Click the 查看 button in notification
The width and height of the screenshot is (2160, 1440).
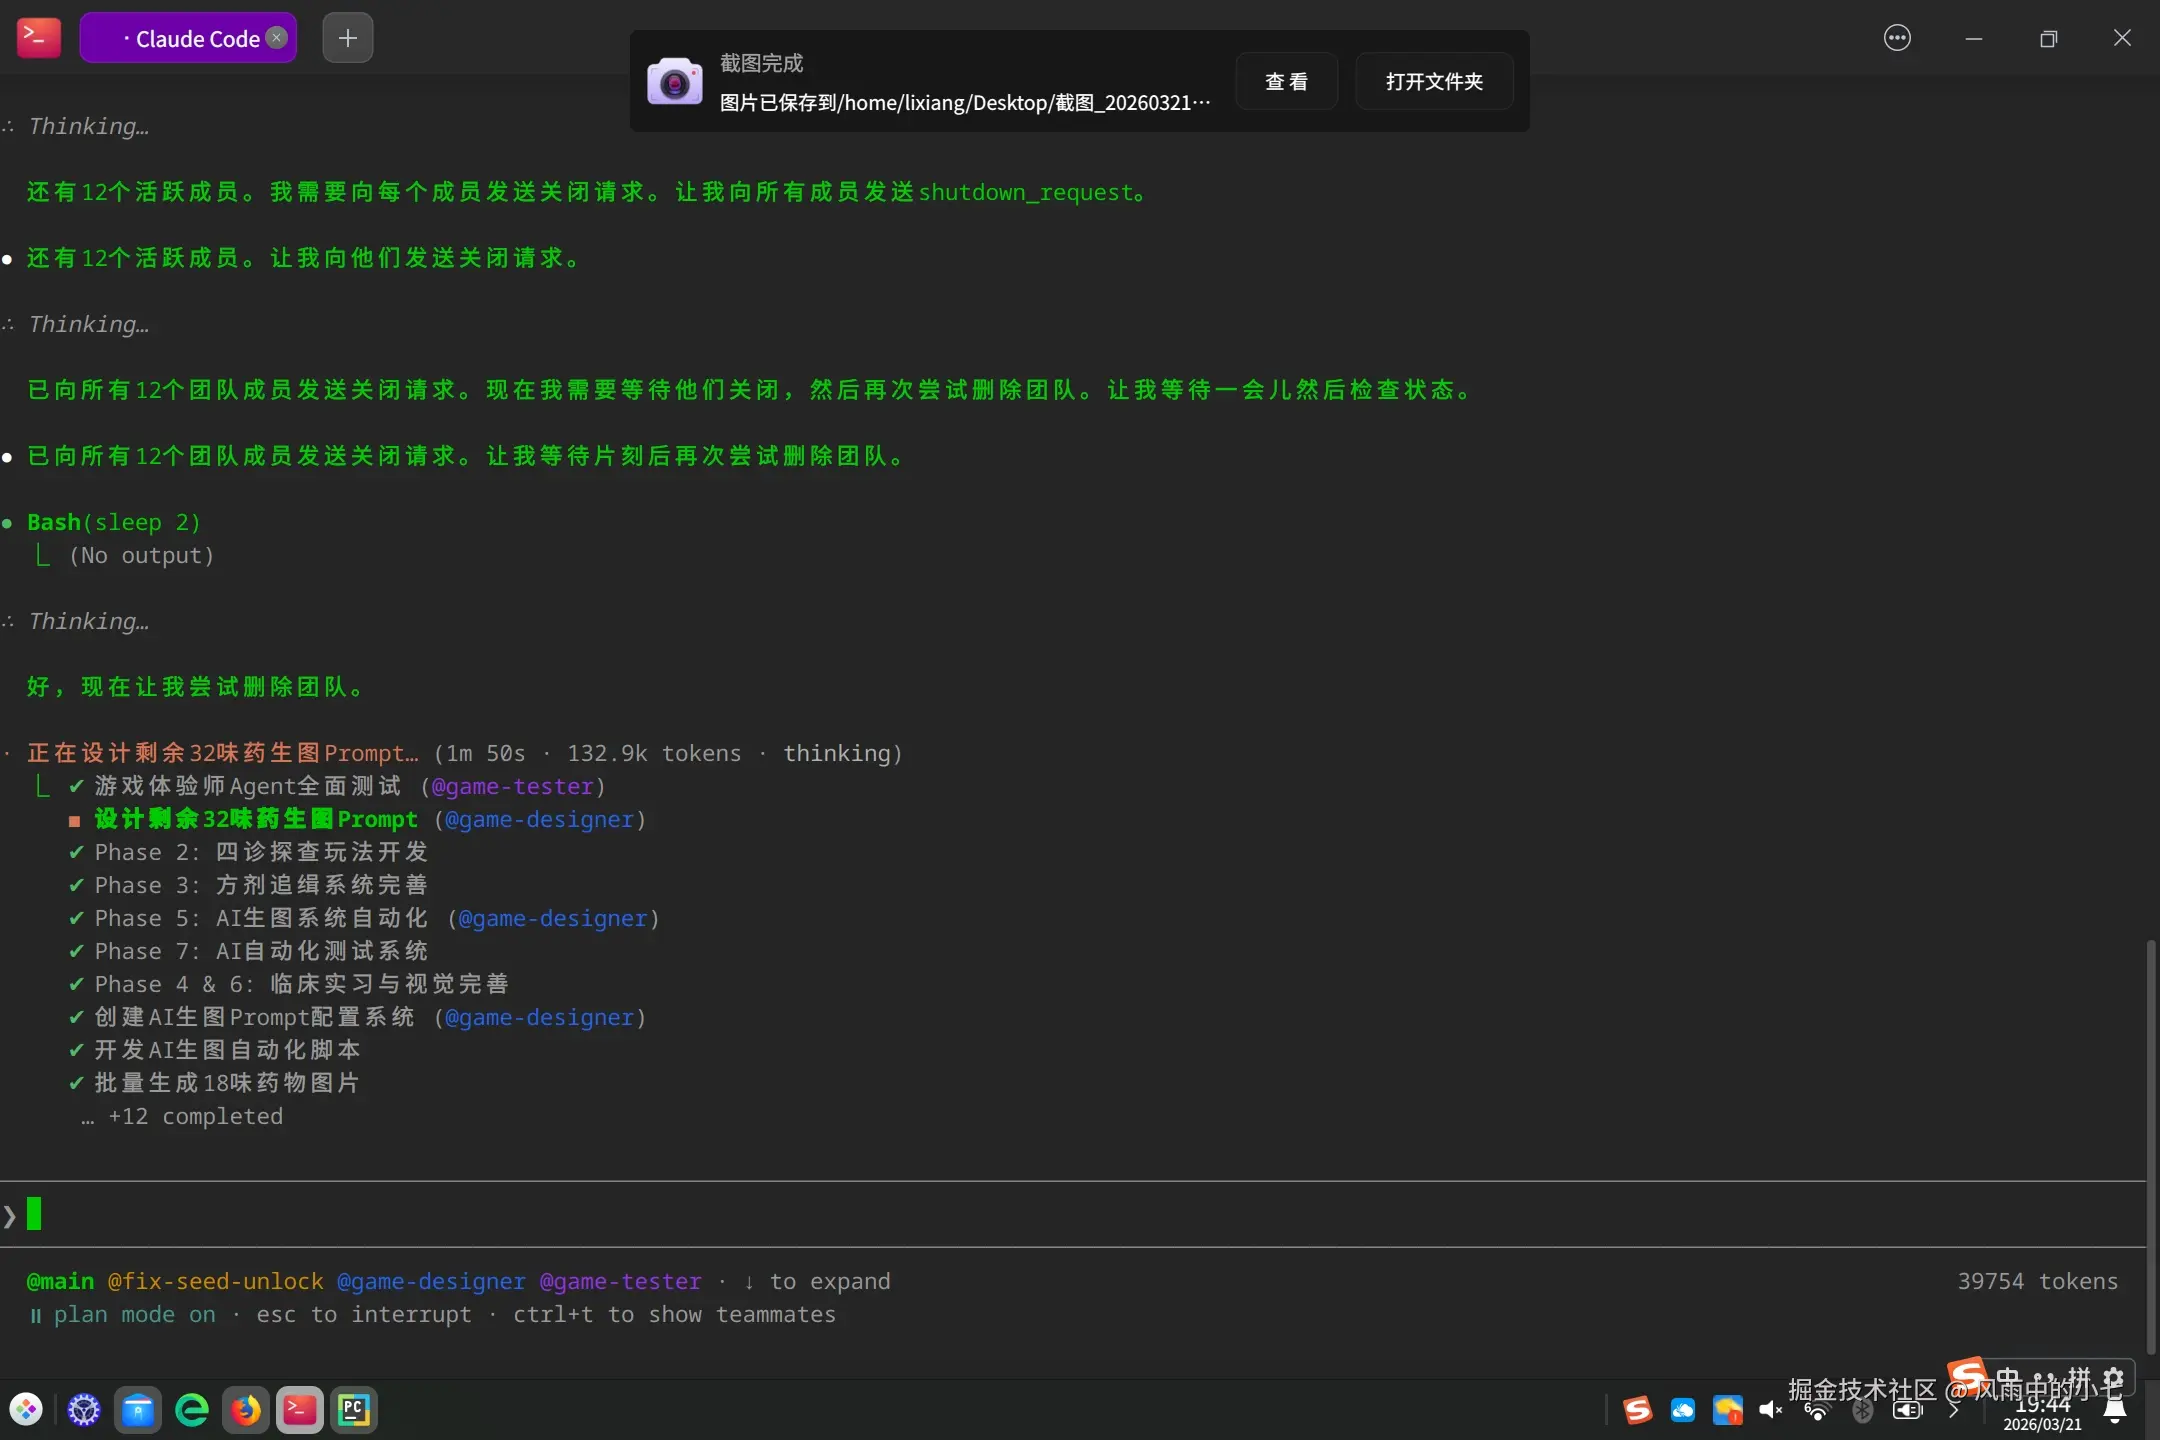coord(1286,82)
